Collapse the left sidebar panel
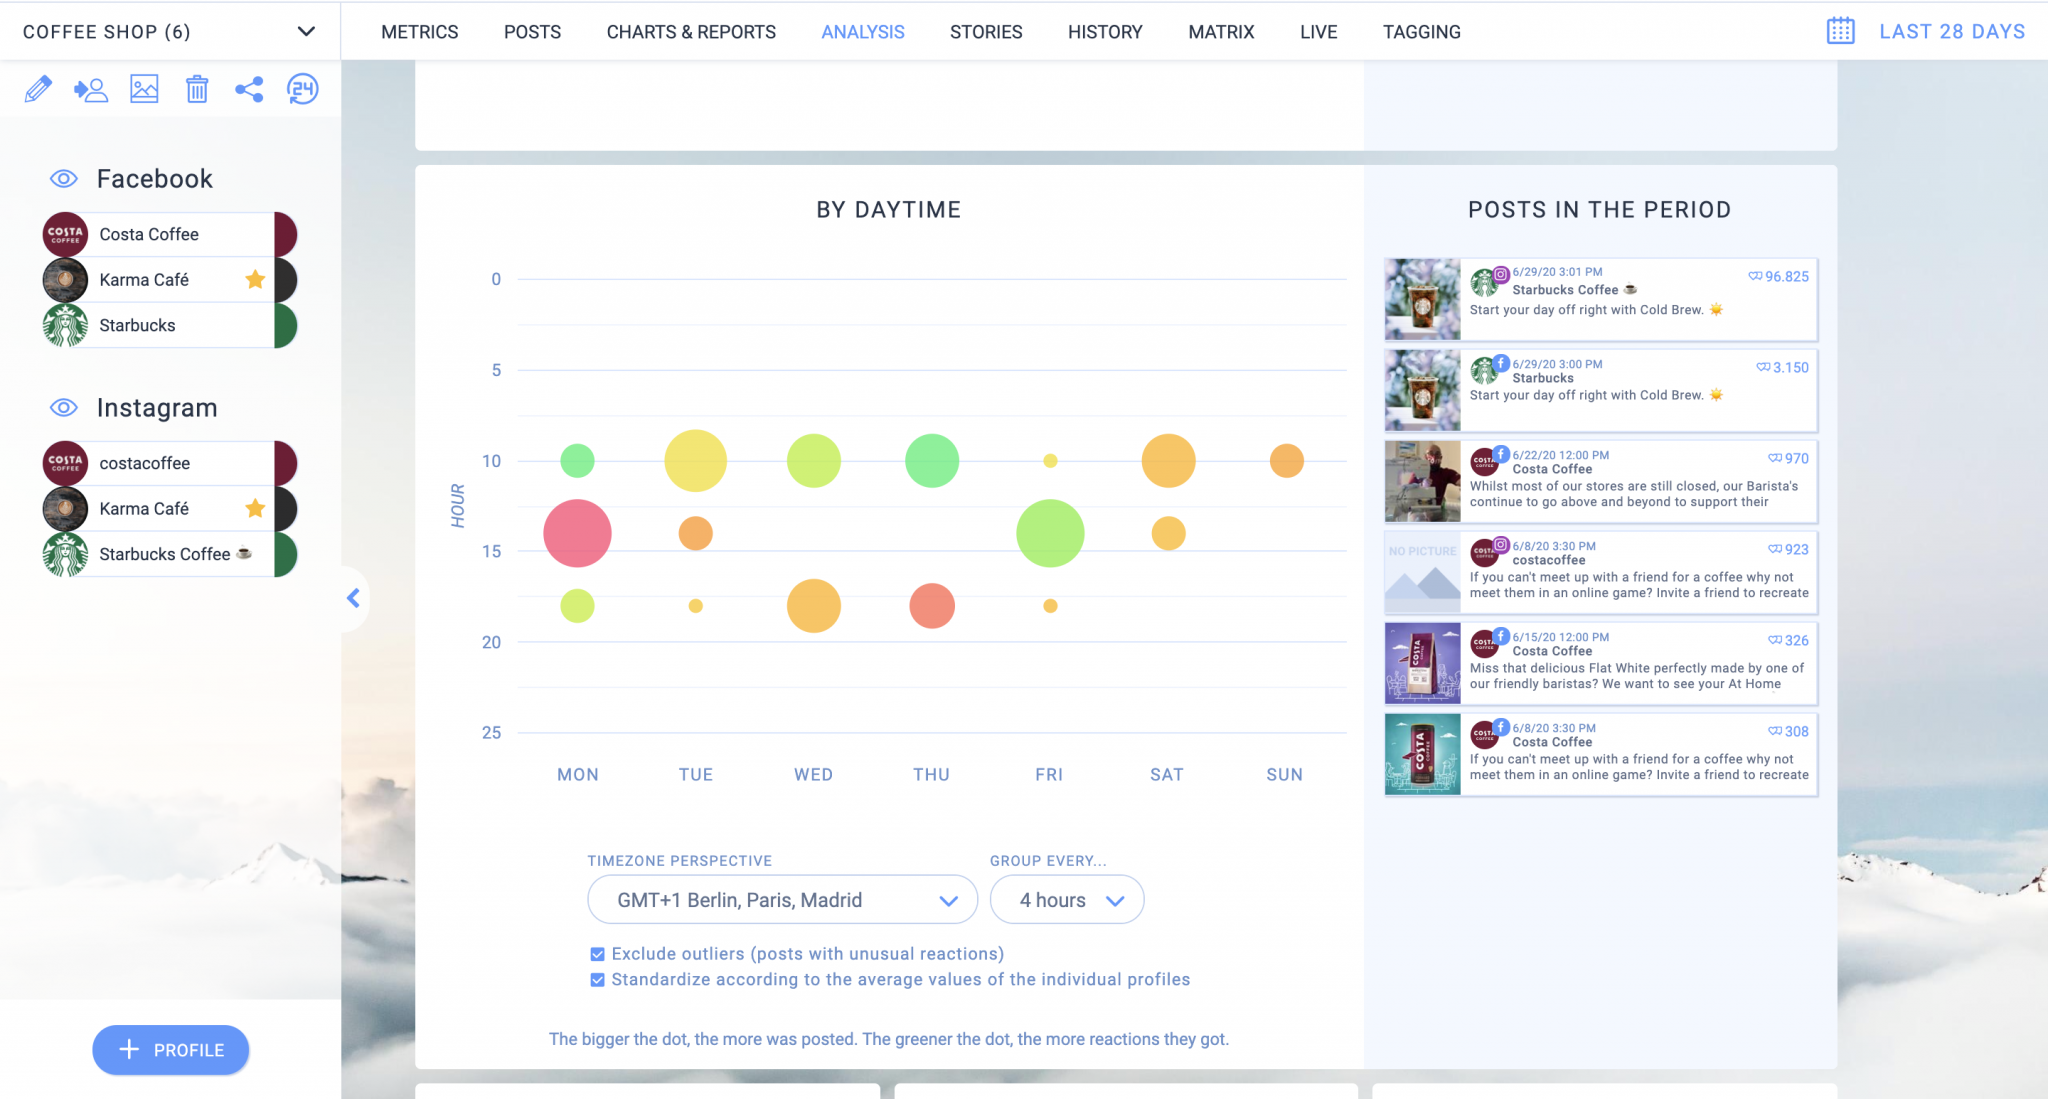 pyautogui.click(x=352, y=598)
